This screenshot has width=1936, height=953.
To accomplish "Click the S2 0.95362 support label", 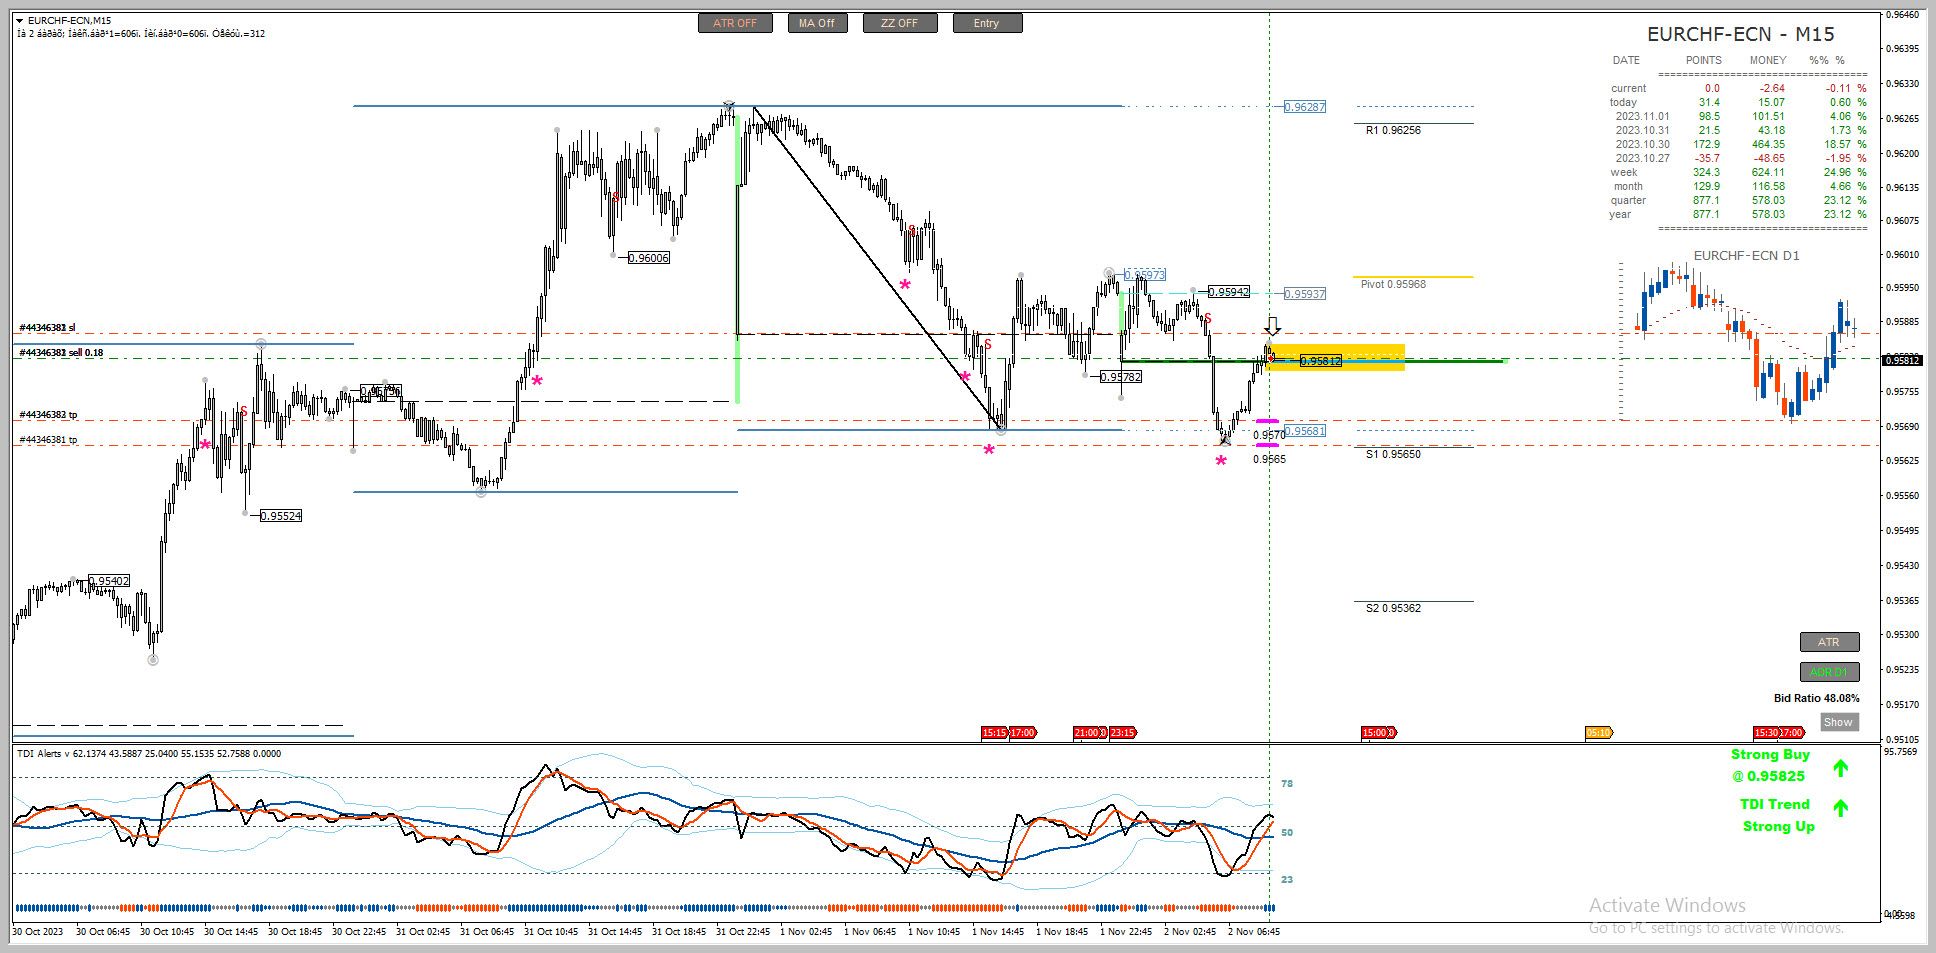I will 1393,608.
